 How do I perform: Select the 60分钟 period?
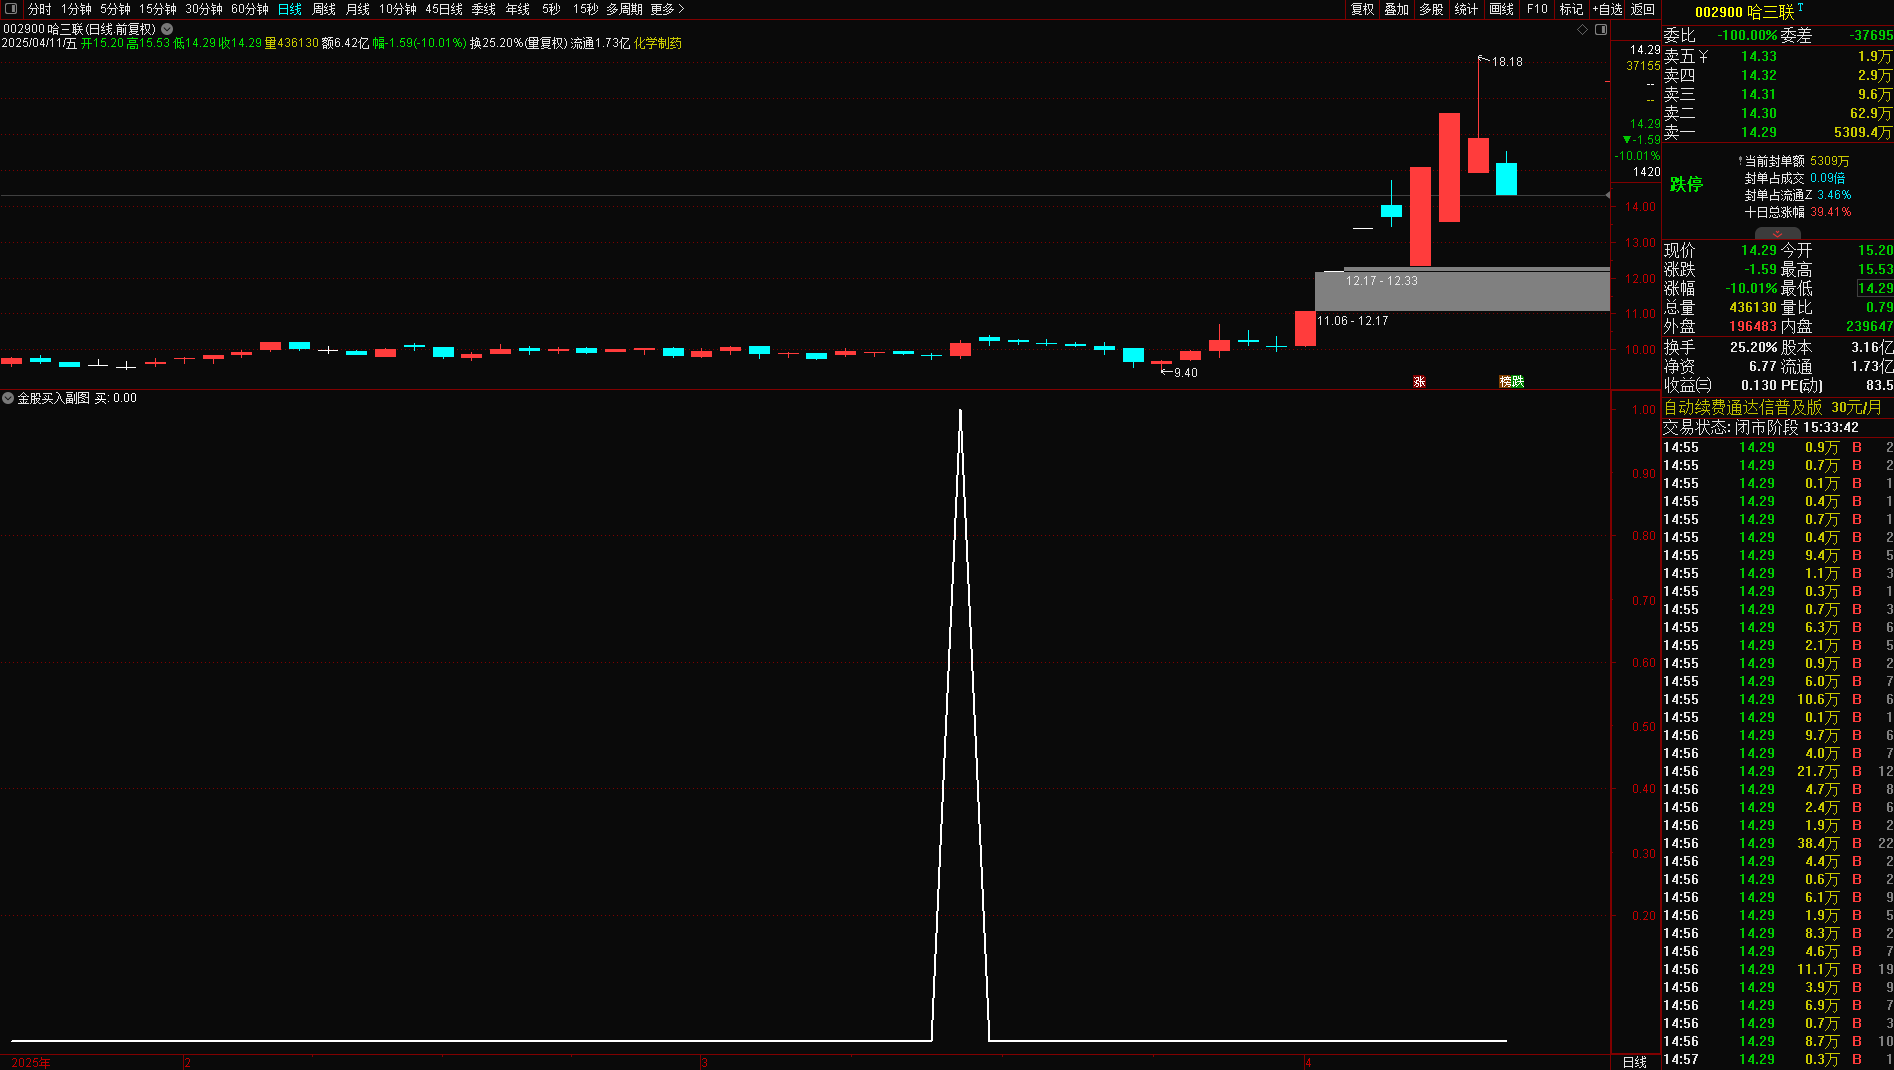coord(250,9)
